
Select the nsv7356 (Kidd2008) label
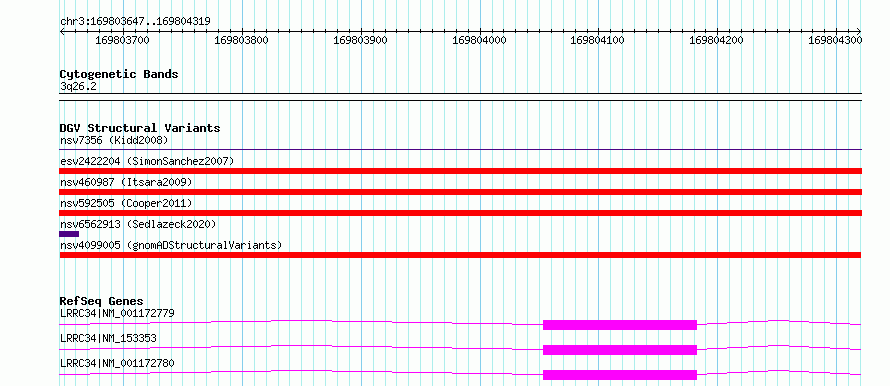coord(114,140)
